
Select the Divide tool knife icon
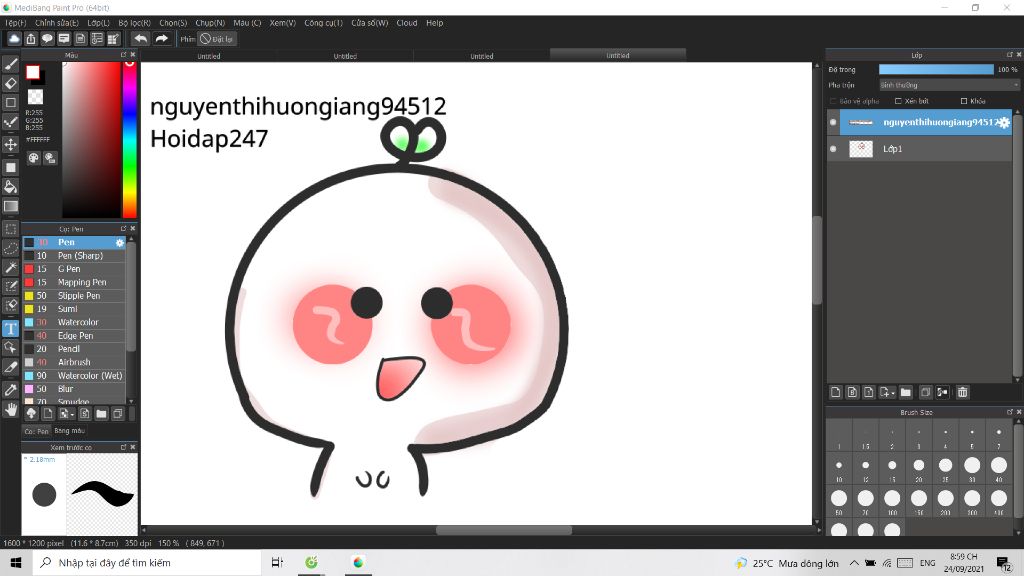pyautogui.click(x=10, y=367)
